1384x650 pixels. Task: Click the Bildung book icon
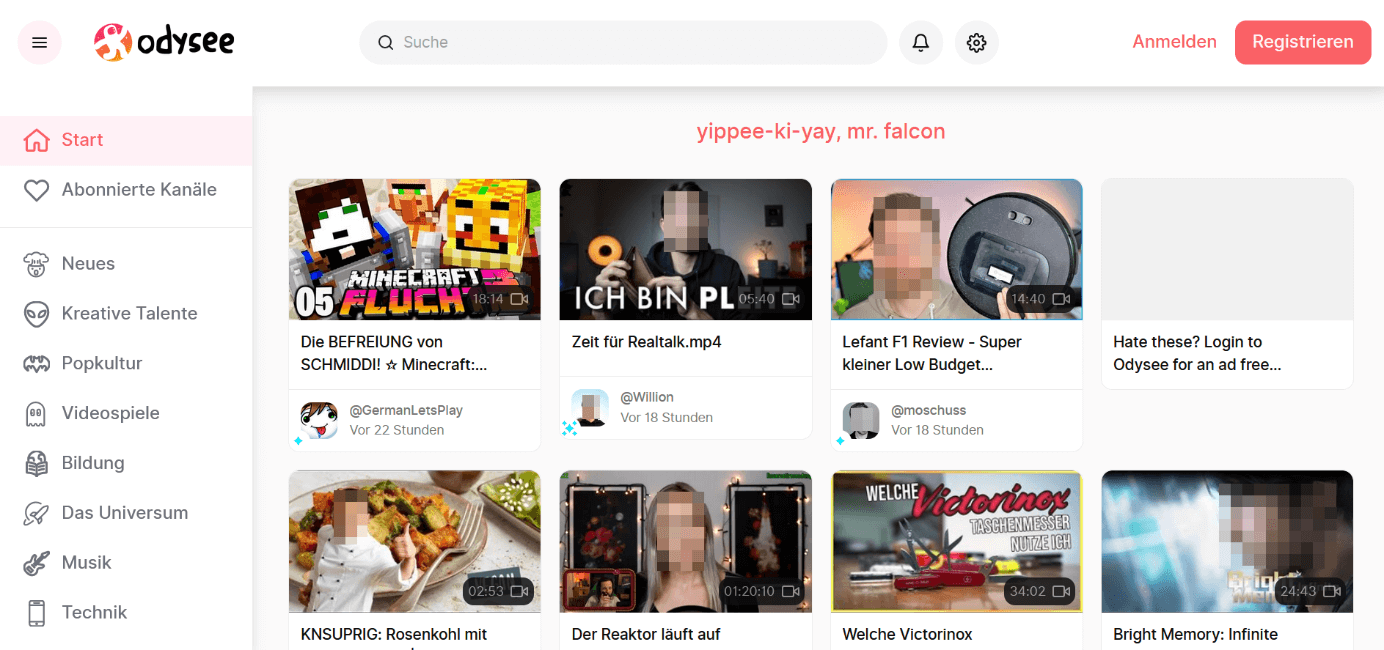coord(36,463)
